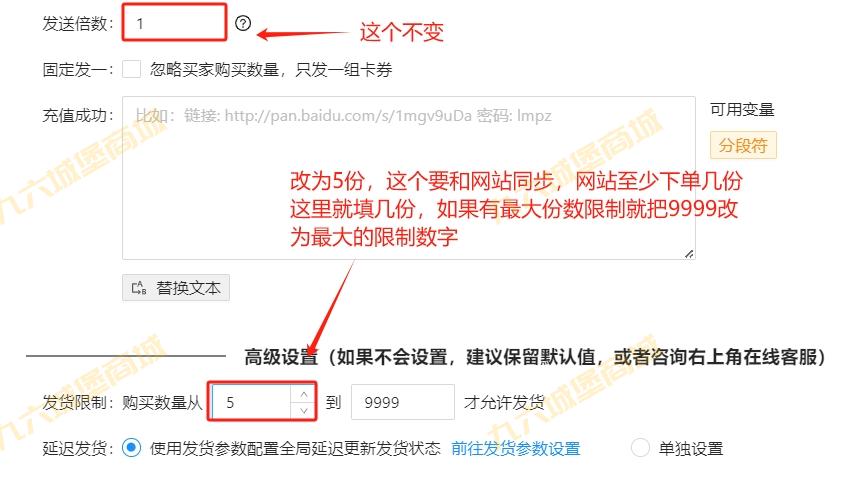Viewport: 842px width, 496px height.
Task: Click the 可用变量 label
Action: (x=742, y=110)
